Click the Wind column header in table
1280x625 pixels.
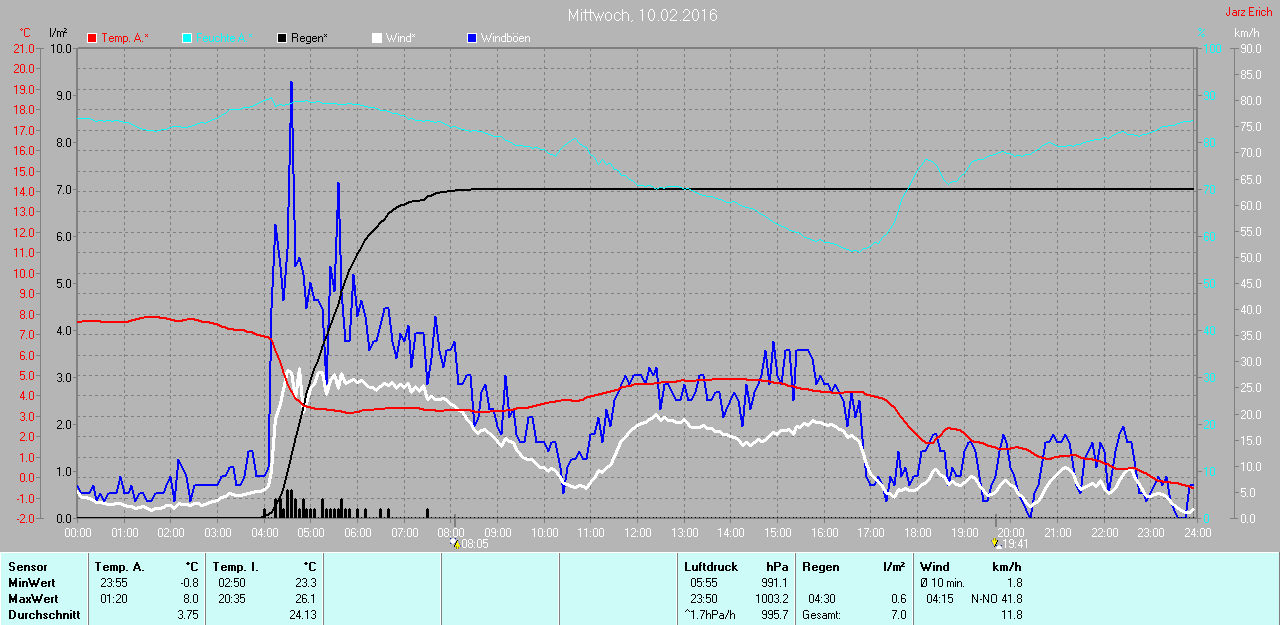point(934,567)
